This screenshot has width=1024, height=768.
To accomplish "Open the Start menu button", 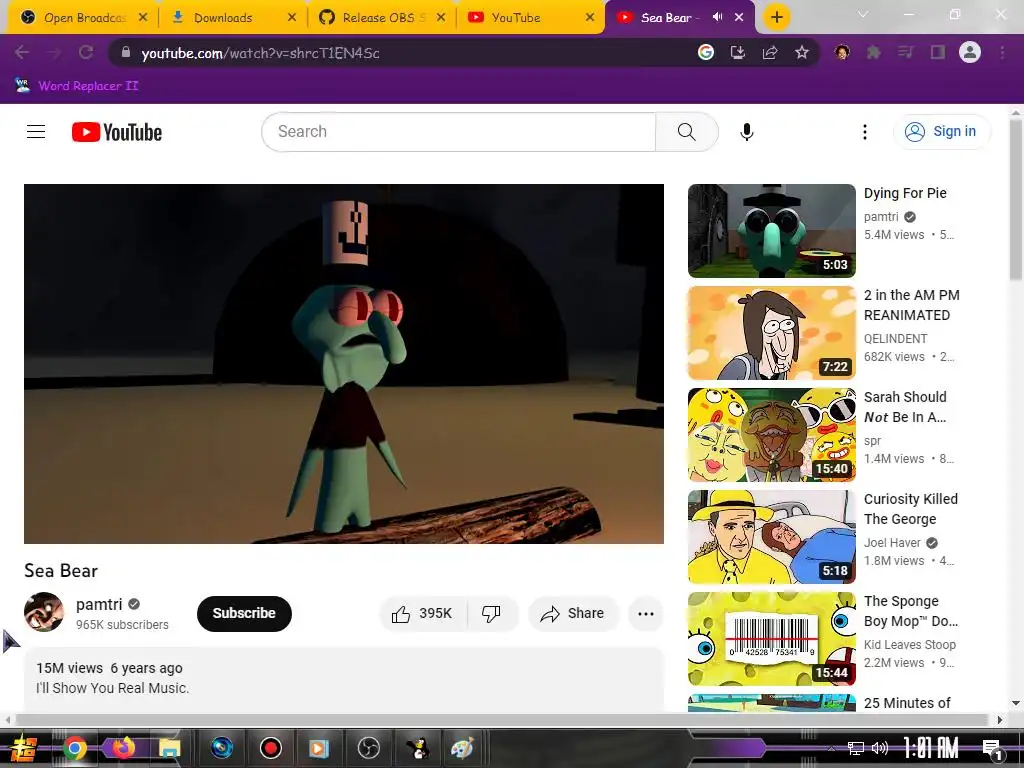I will point(24,748).
